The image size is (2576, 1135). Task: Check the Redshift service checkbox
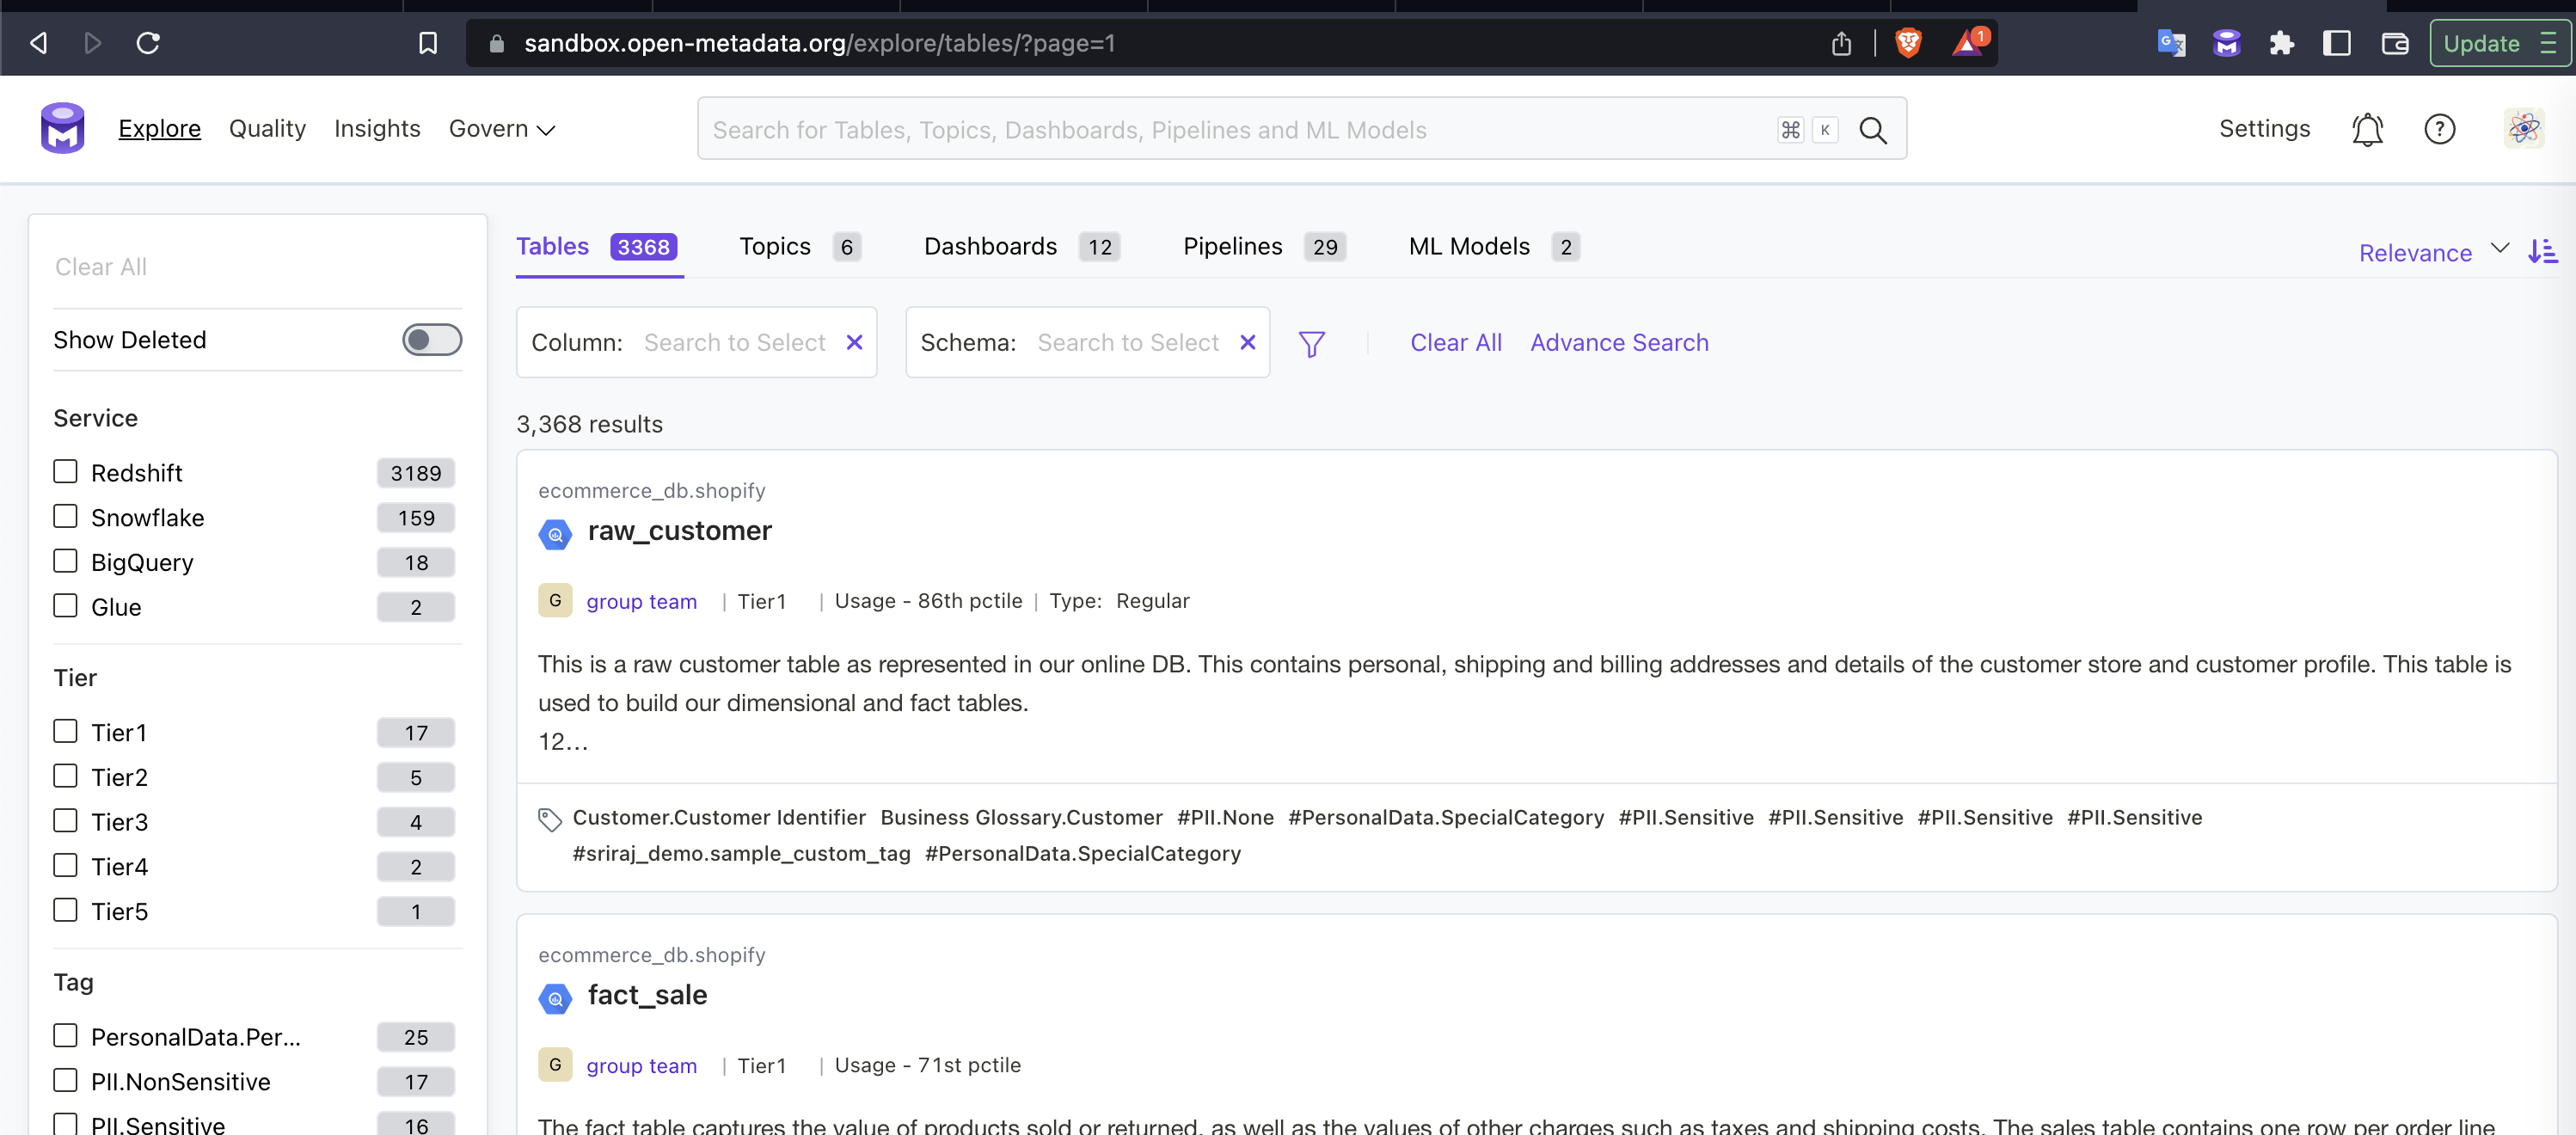point(65,471)
